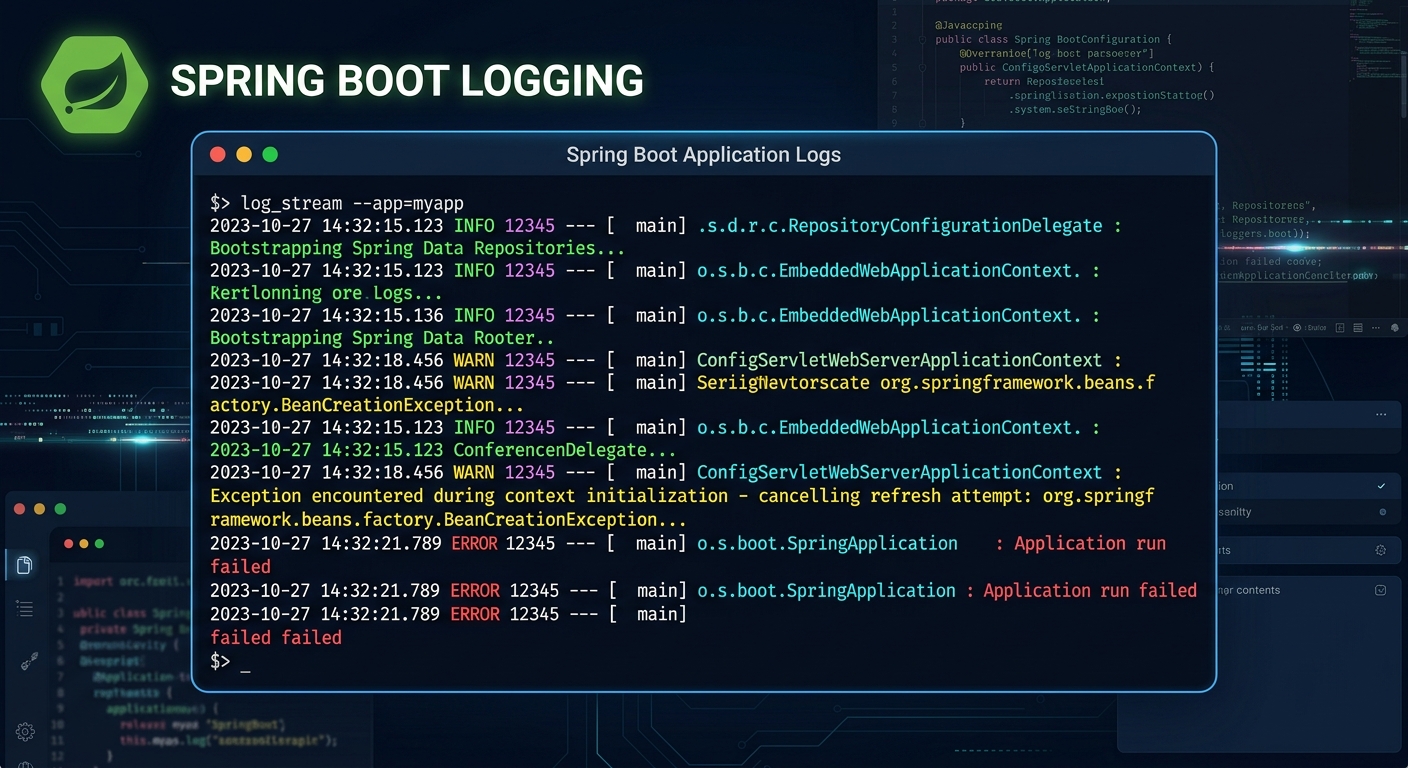1408x768 pixels.
Task: Open the settings gear at the sidebar bottom
Action: click(25, 731)
